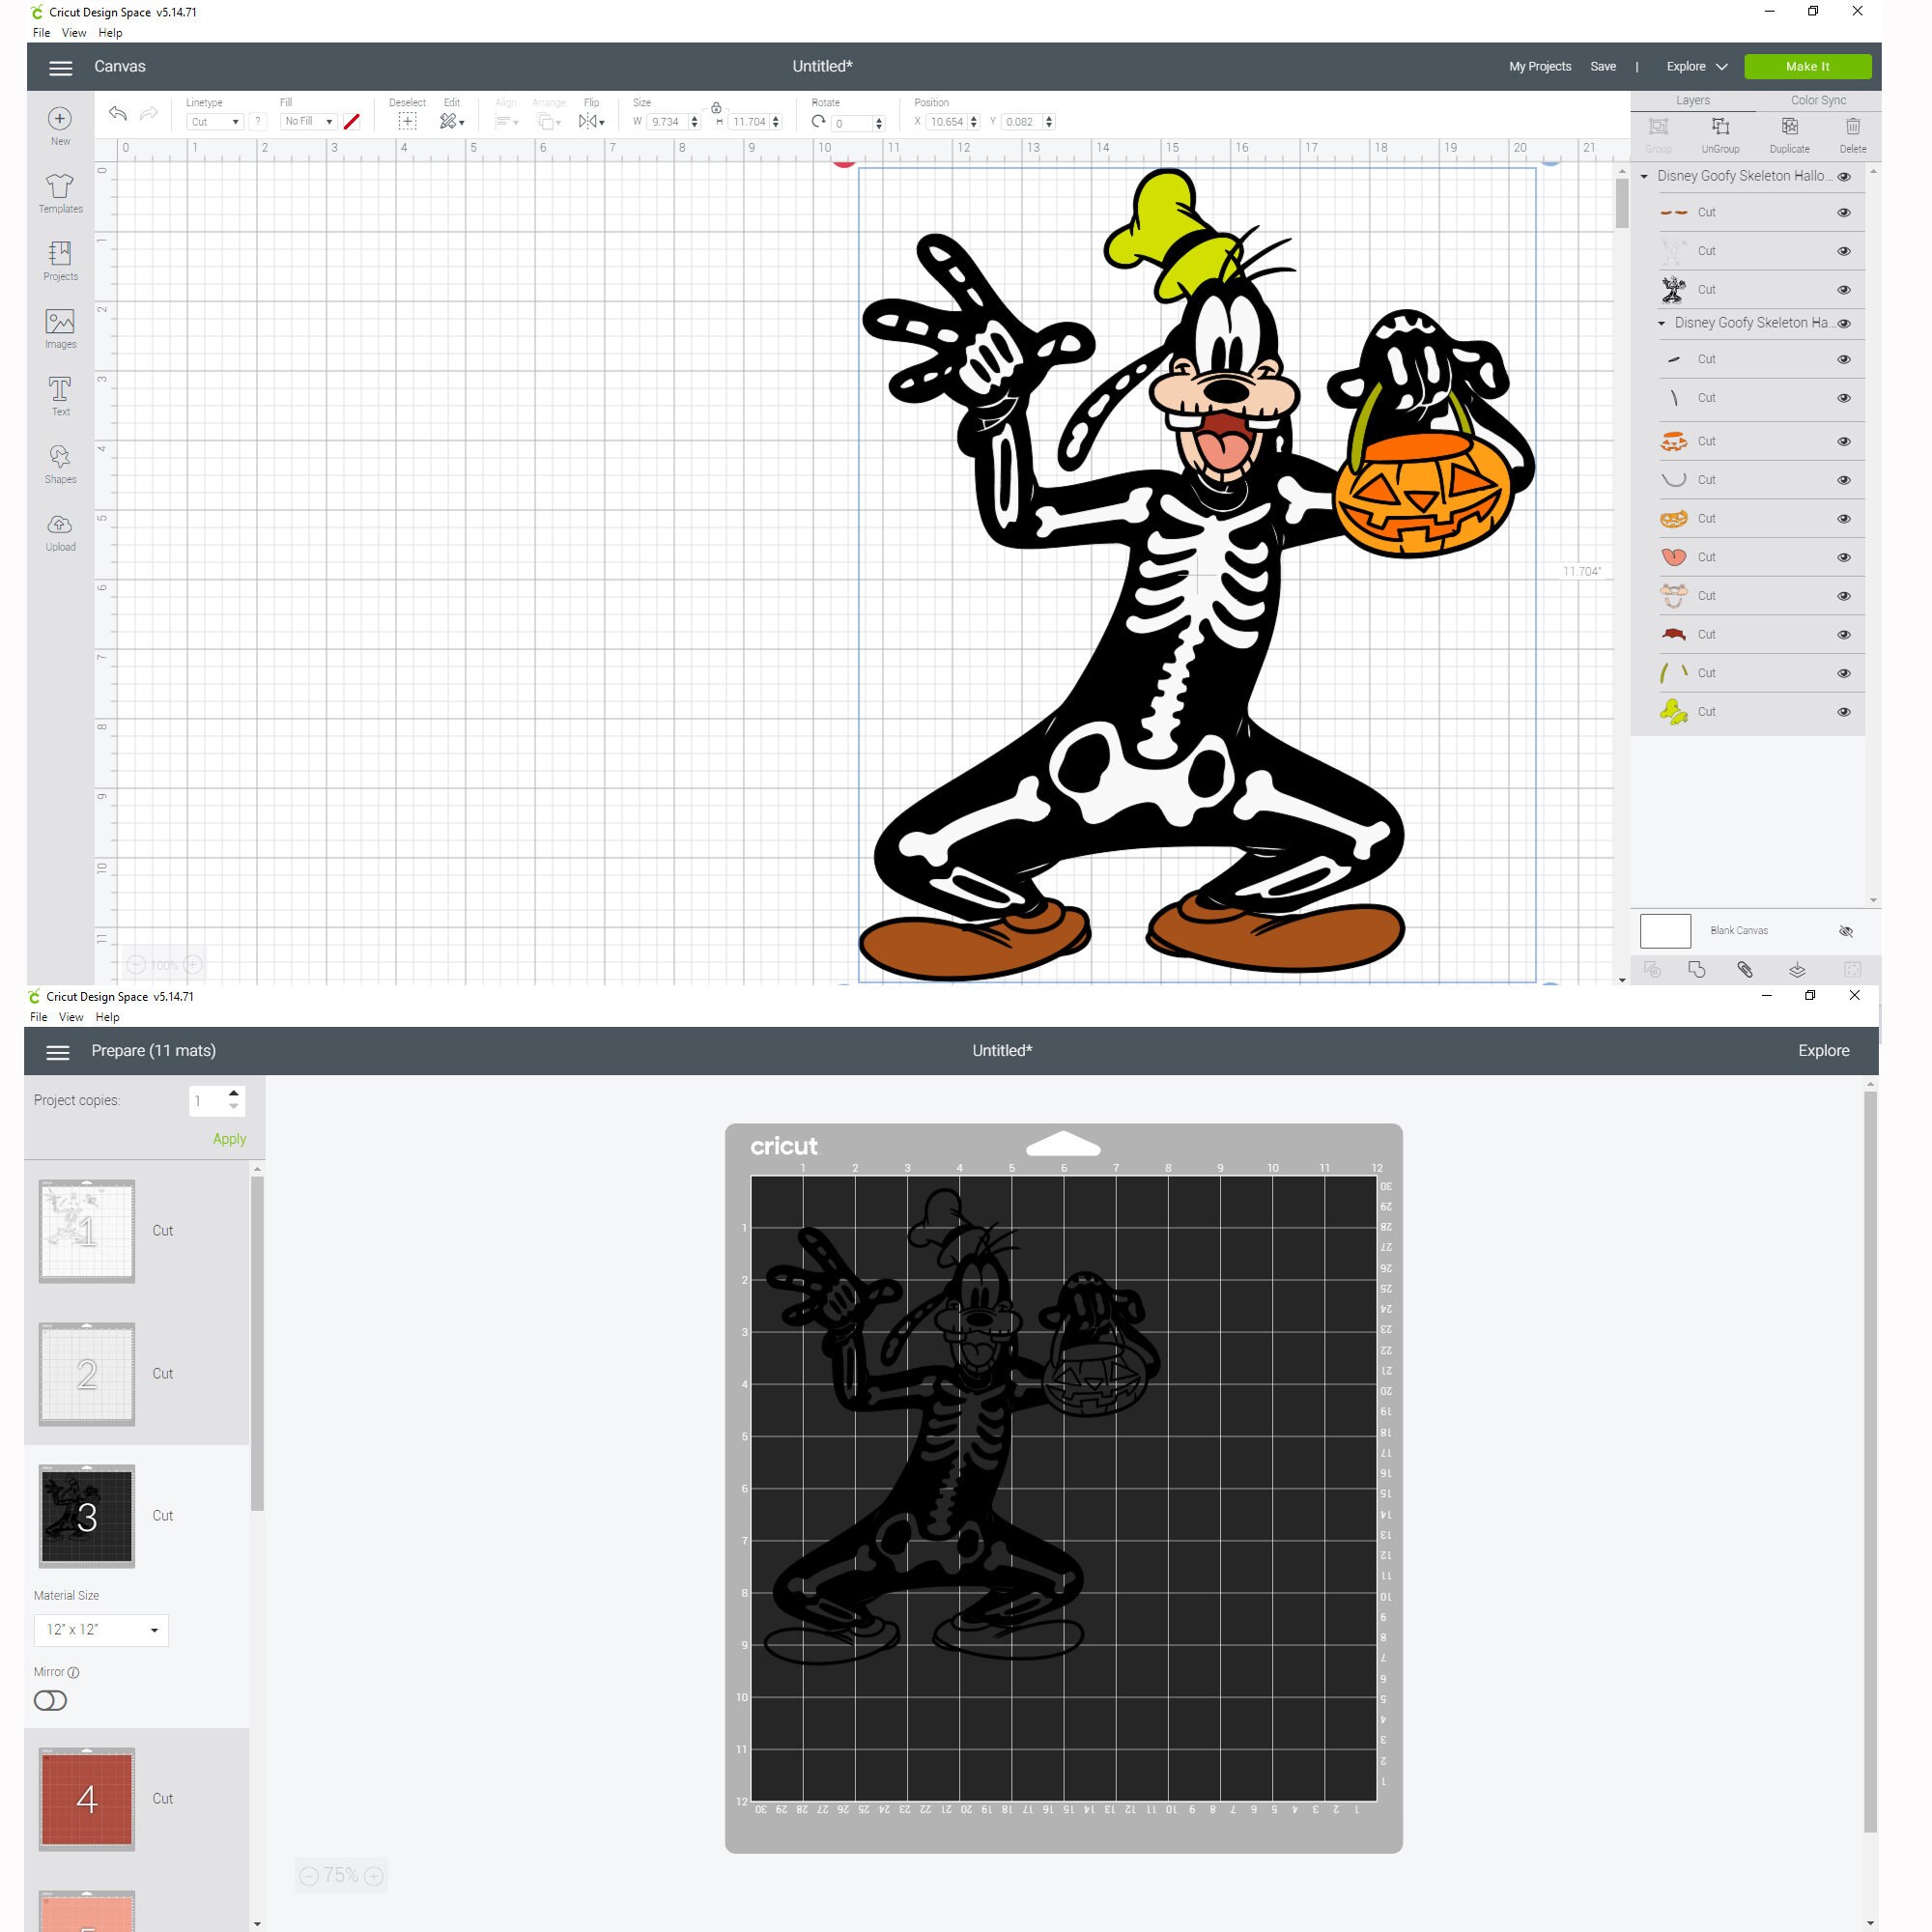Click the Rotate icon
Image resolution: width=1932 pixels, height=1932 pixels.
pos(819,121)
